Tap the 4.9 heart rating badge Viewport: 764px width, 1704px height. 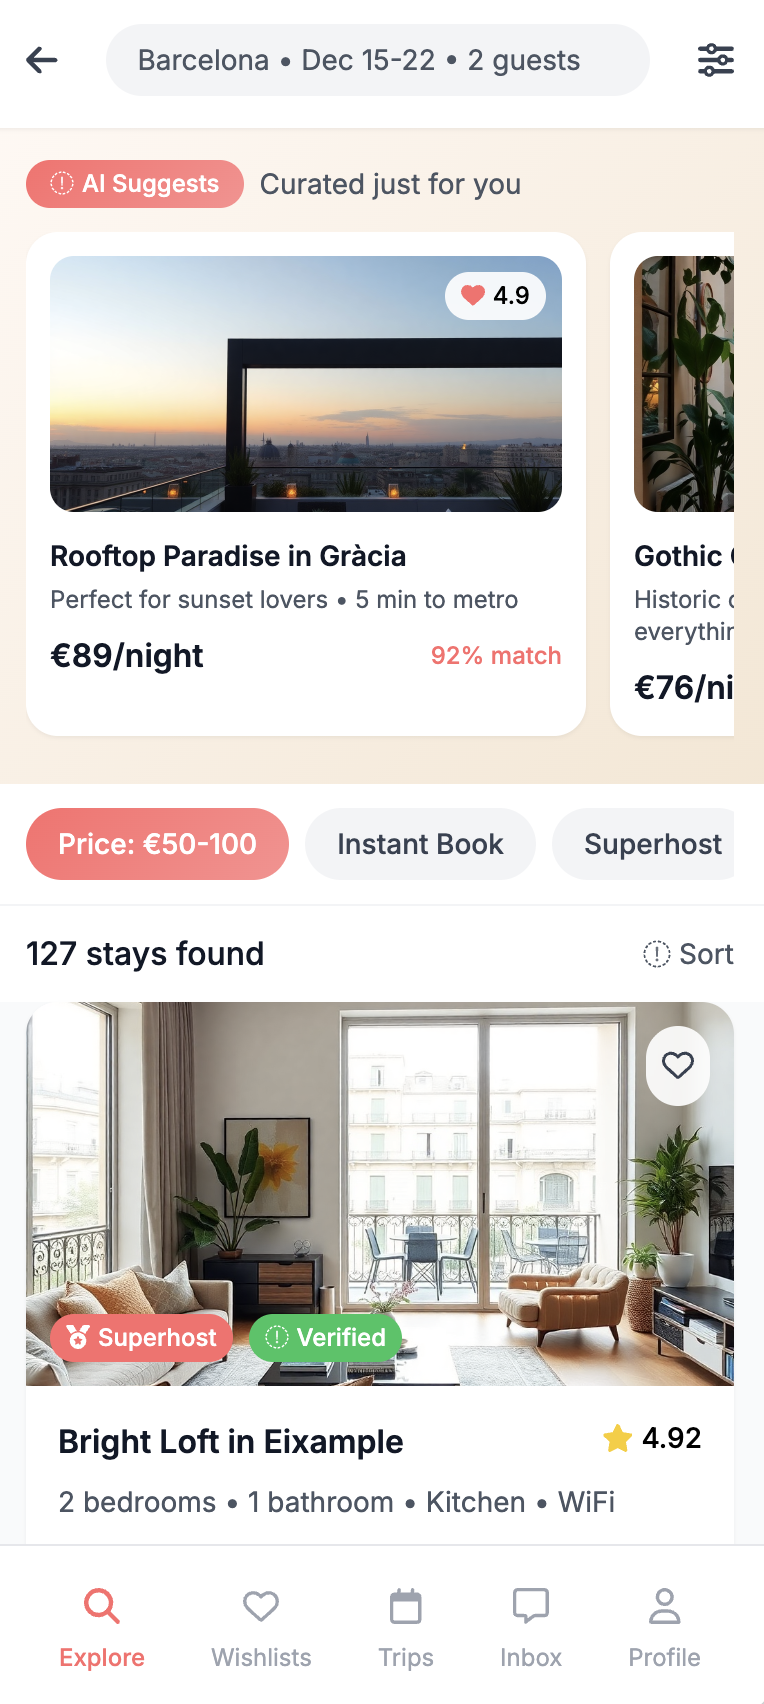coord(495,296)
